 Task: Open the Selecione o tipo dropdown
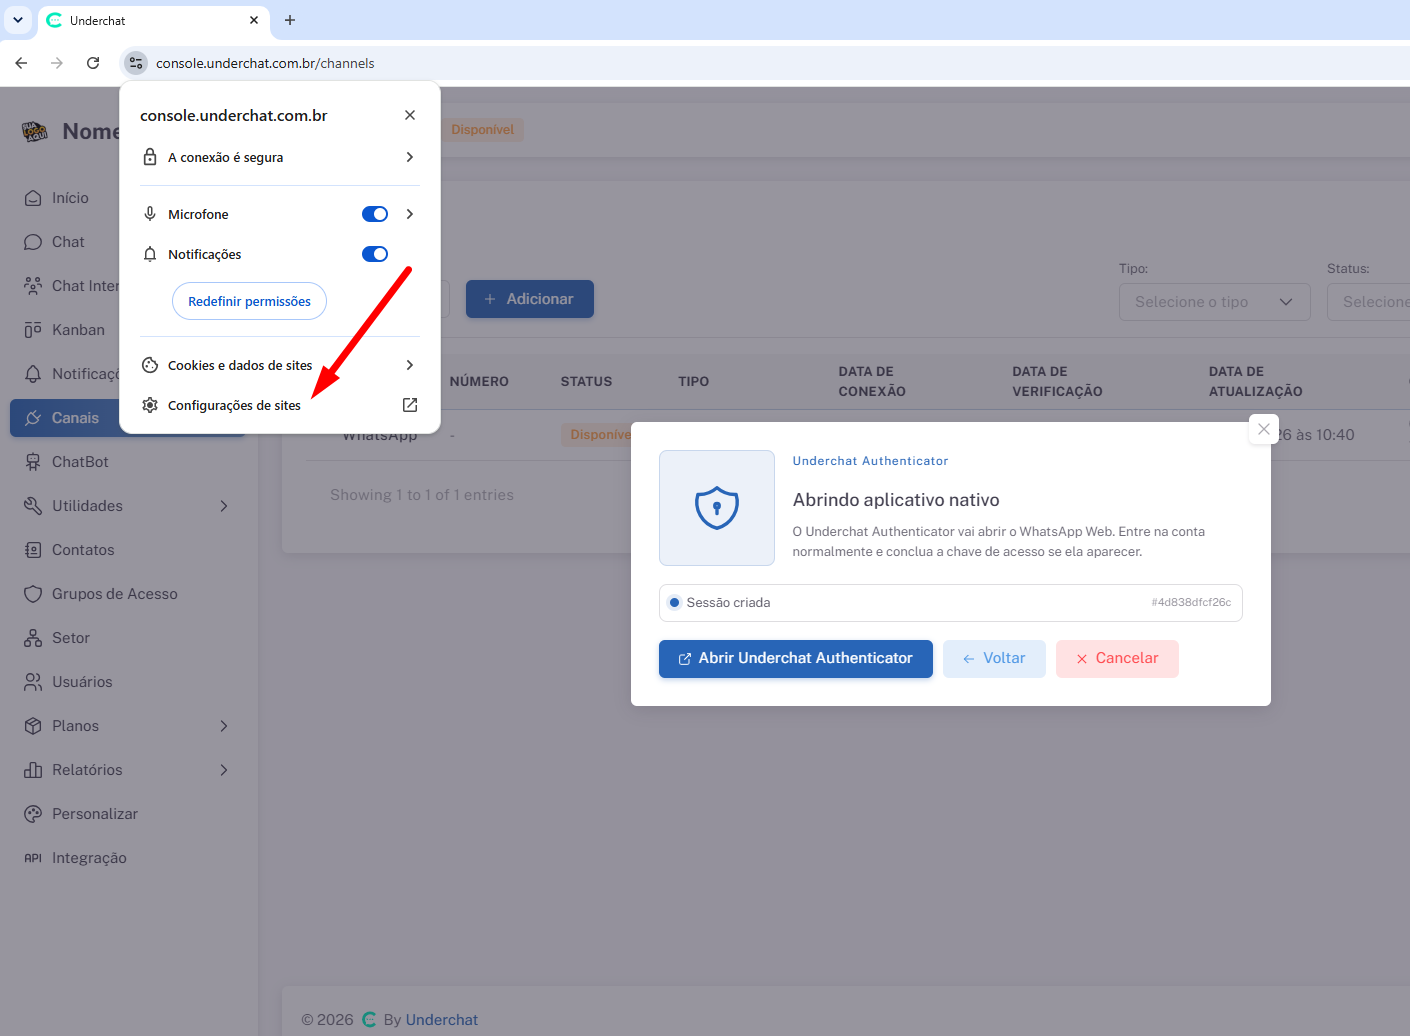point(1214,302)
